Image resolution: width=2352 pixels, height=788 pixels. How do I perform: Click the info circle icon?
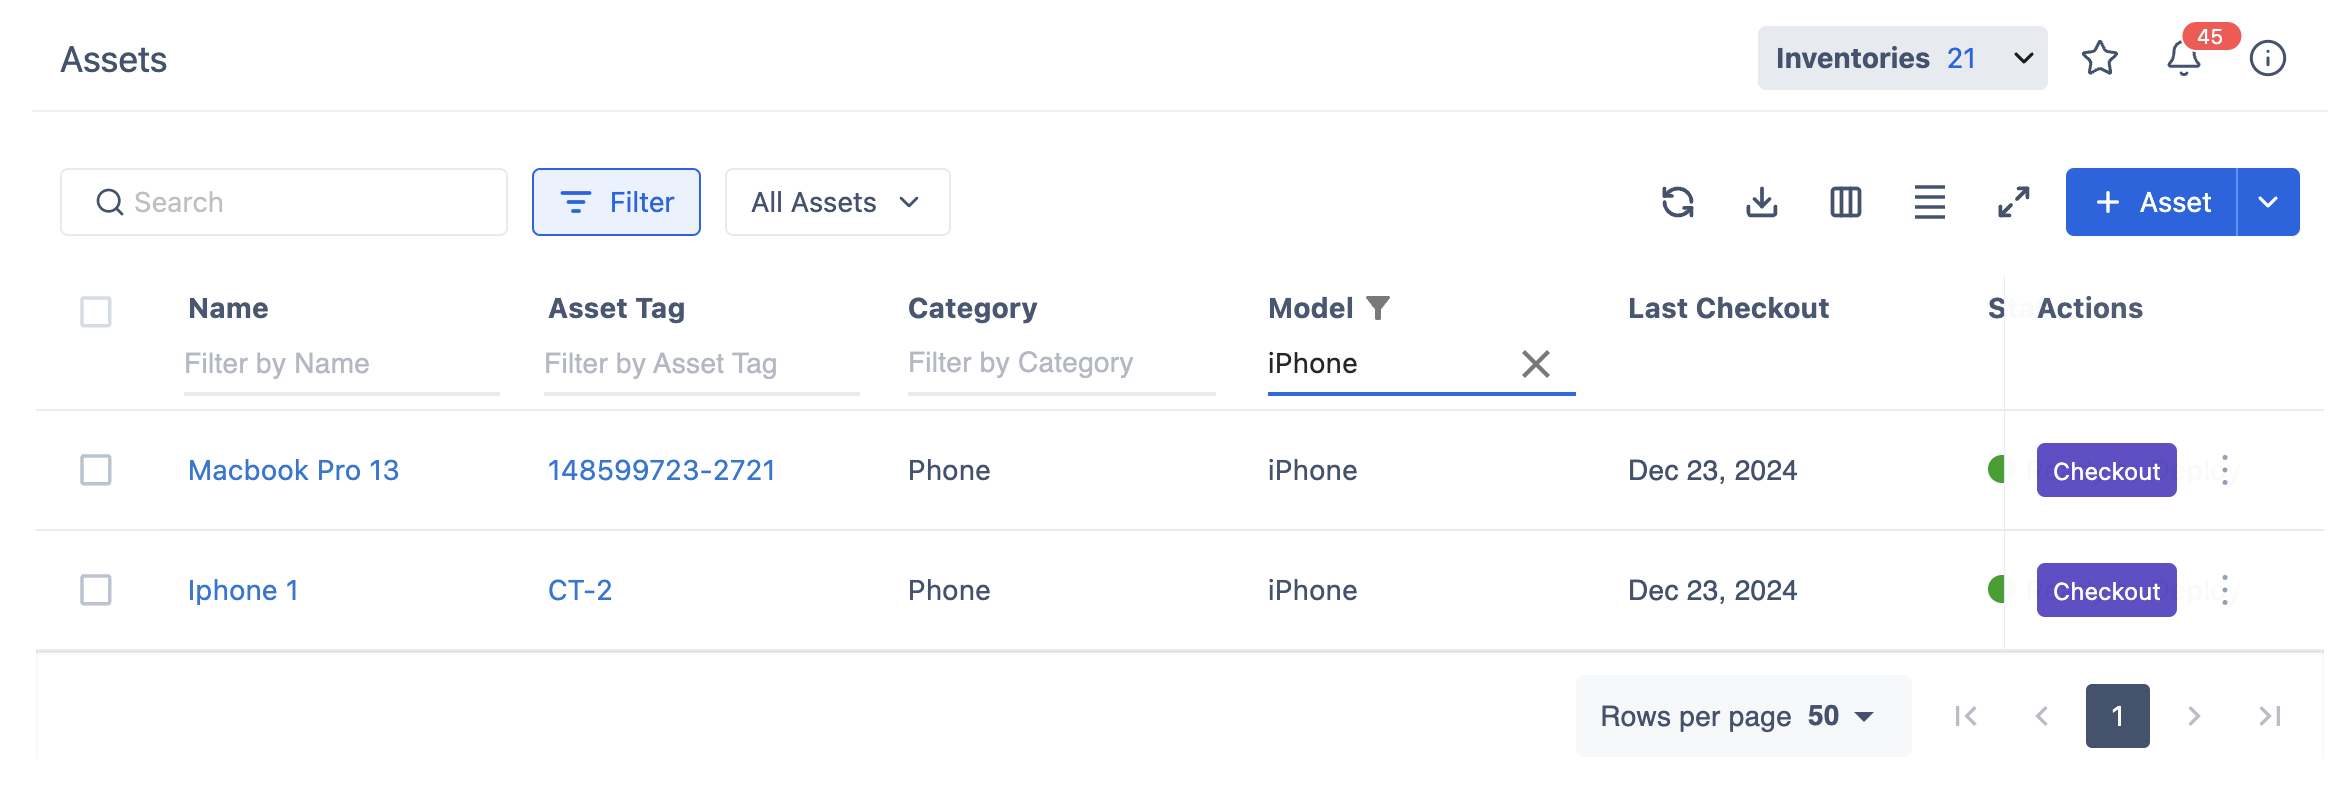(x=2267, y=59)
